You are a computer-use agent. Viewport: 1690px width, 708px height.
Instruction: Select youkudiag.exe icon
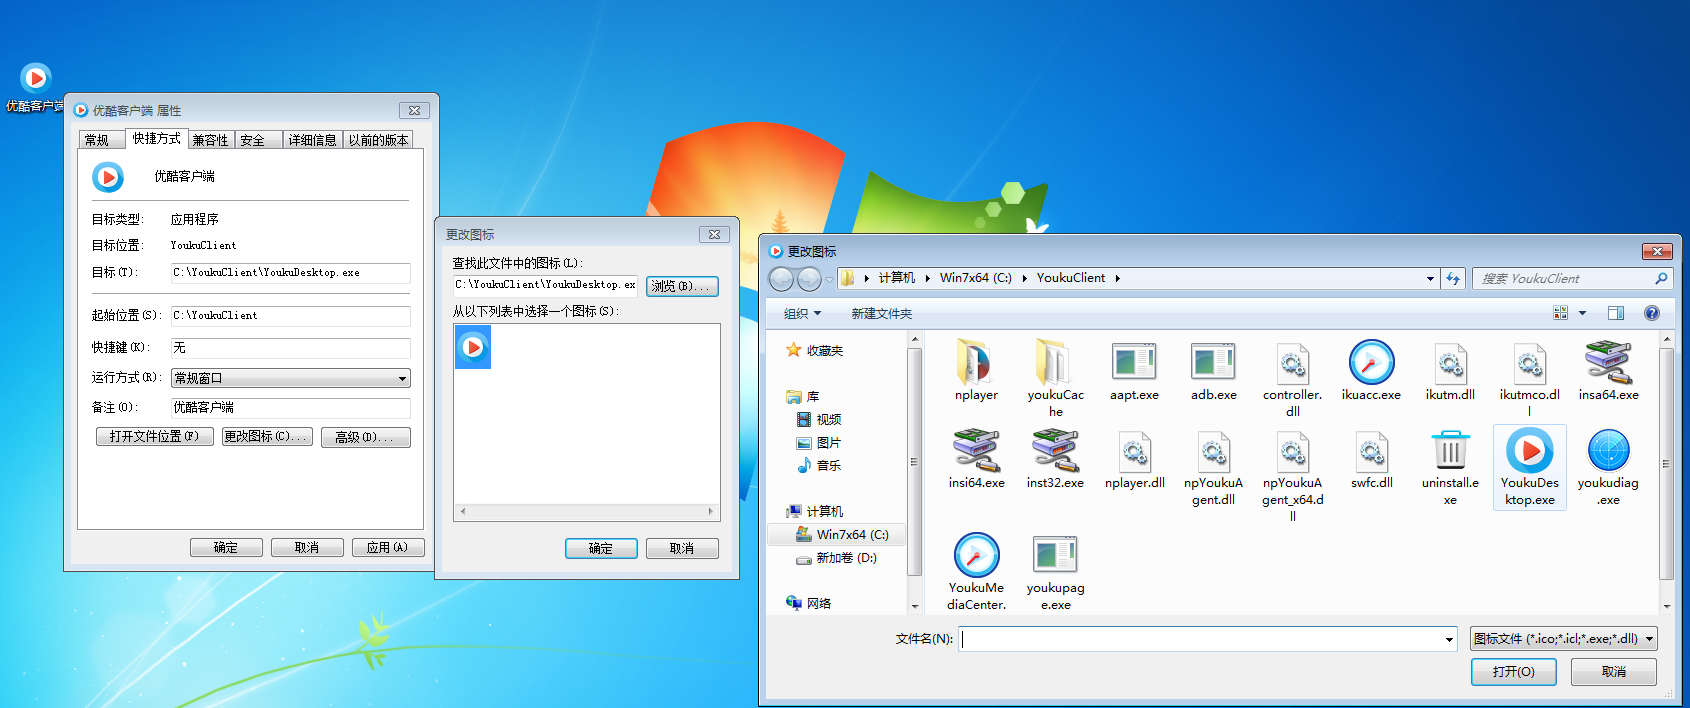(1608, 451)
